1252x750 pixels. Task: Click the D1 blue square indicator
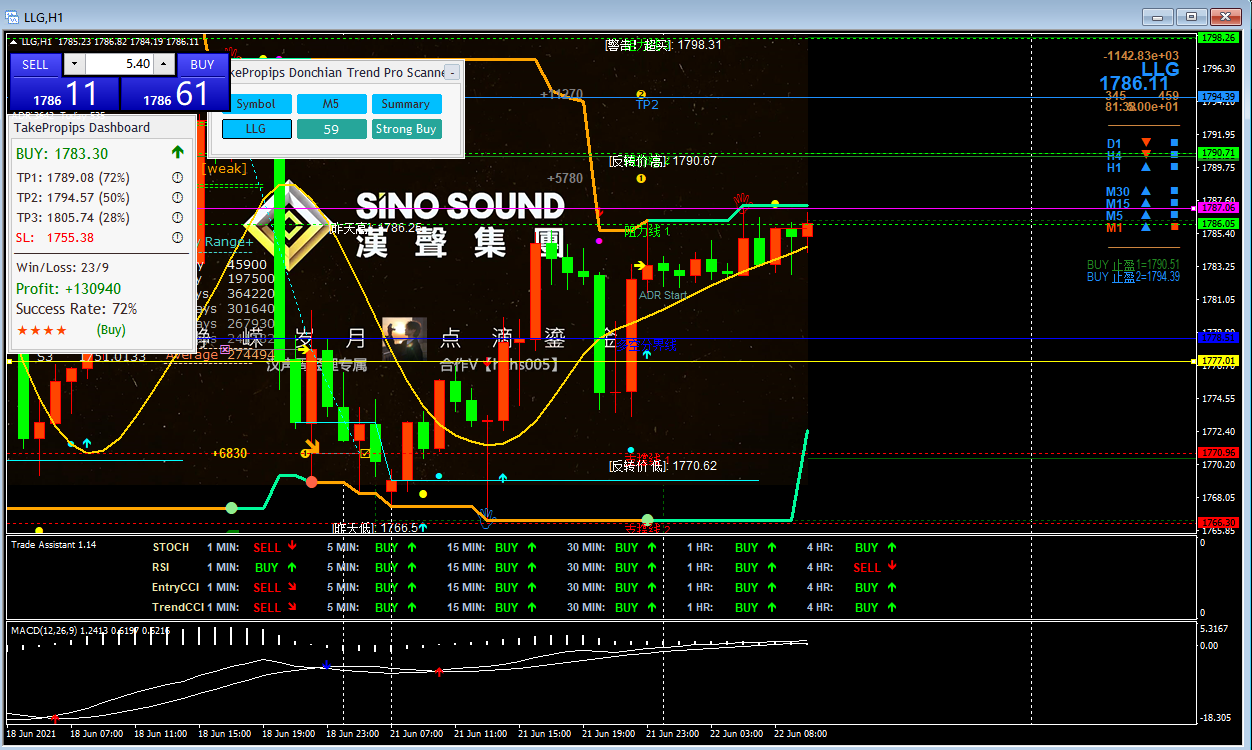tap(1174, 143)
